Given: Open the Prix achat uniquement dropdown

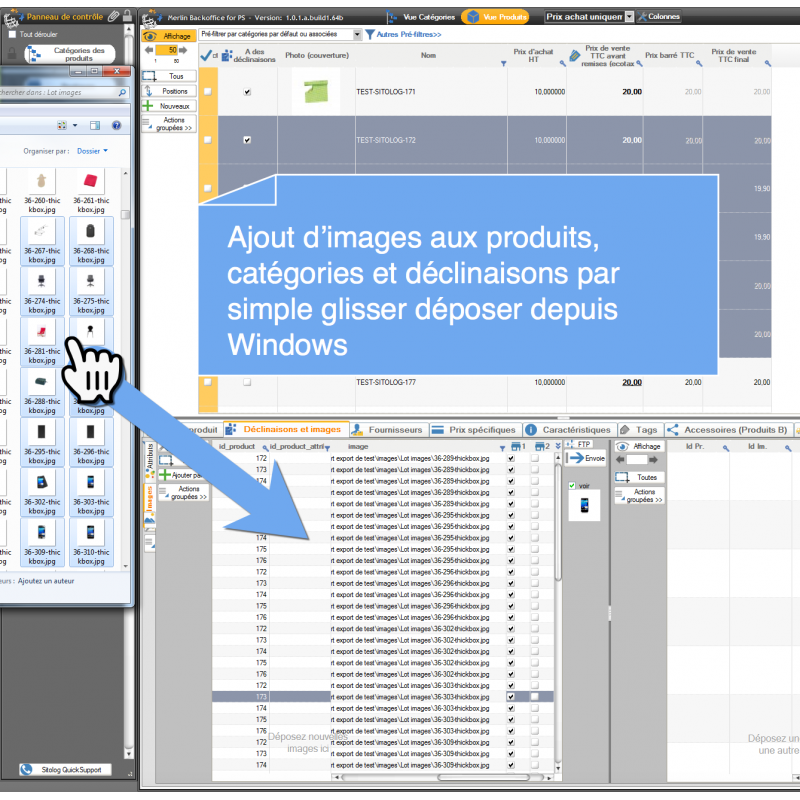Looking at the screenshot, I should pos(629,17).
